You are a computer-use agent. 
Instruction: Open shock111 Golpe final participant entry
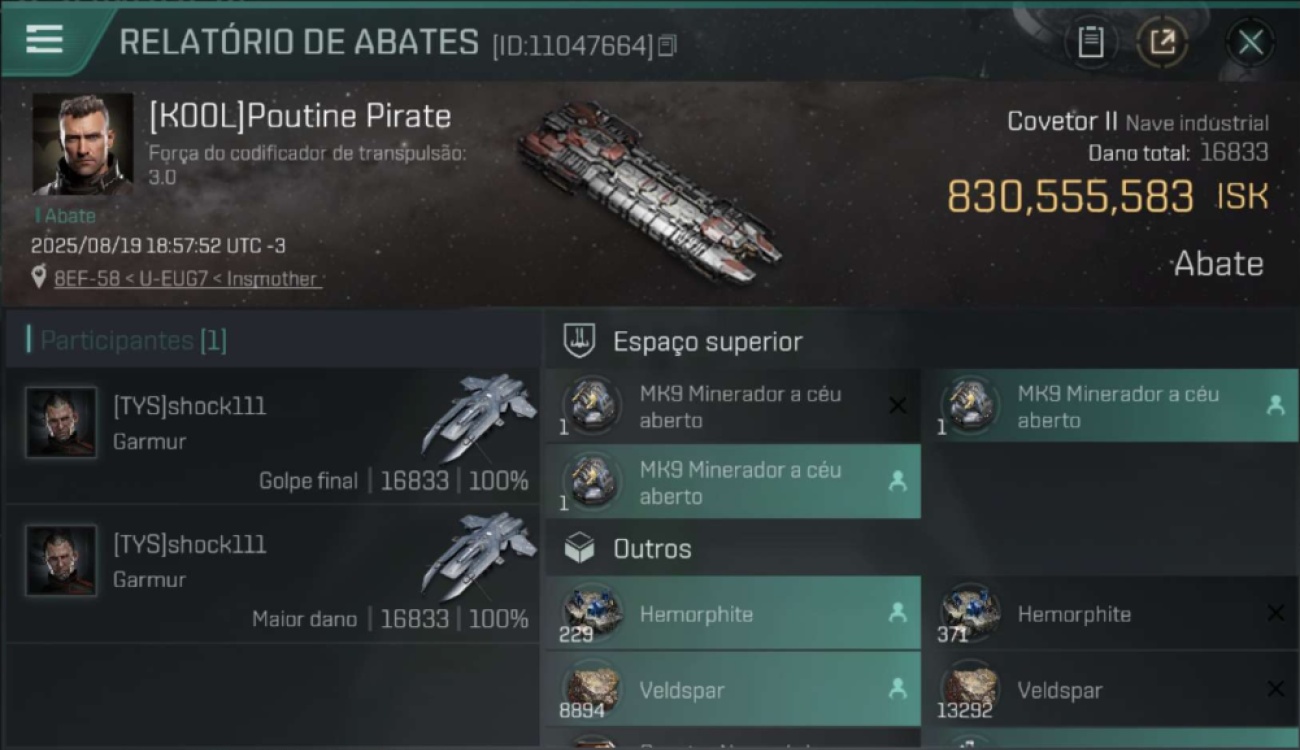[273, 435]
